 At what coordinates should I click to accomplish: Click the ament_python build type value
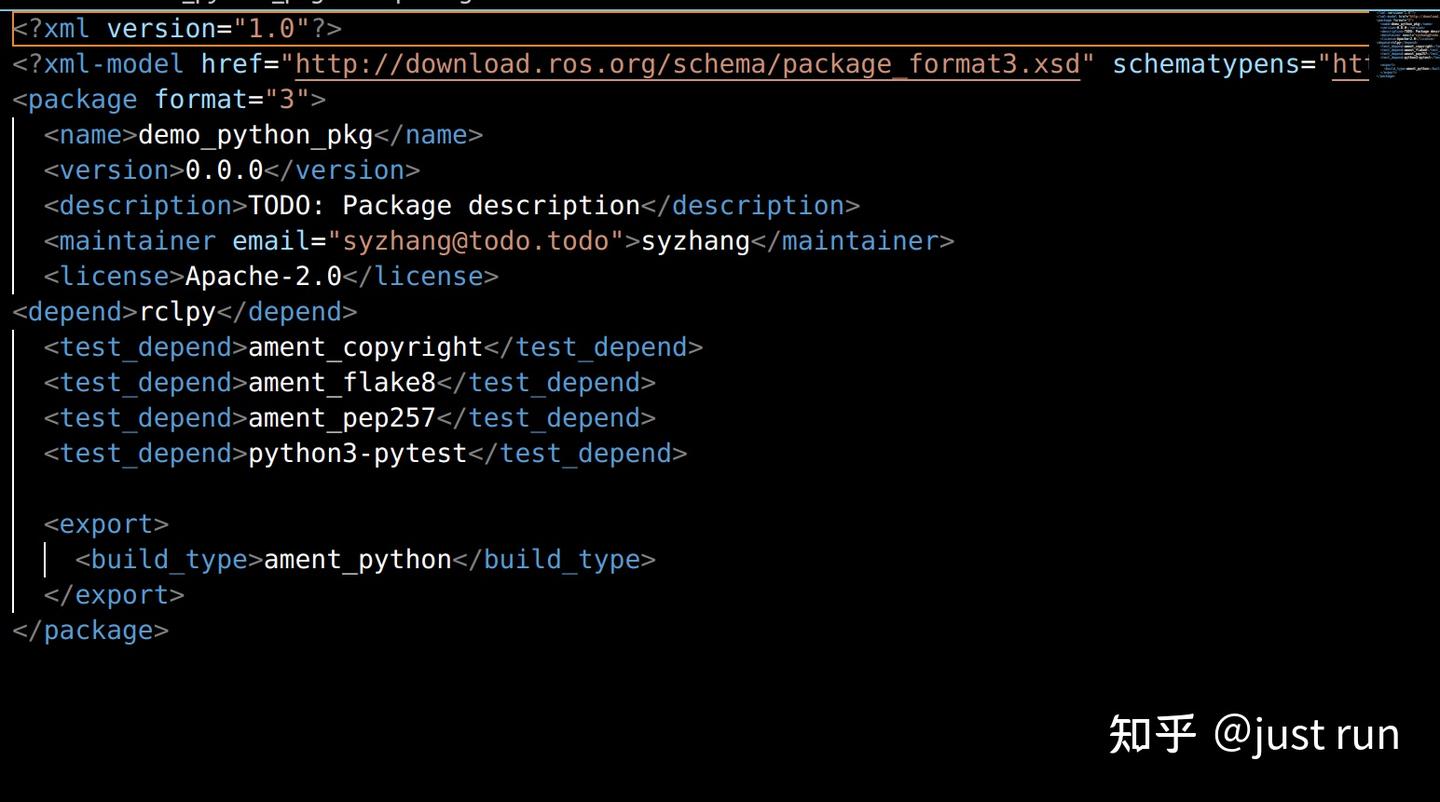tap(357, 560)
